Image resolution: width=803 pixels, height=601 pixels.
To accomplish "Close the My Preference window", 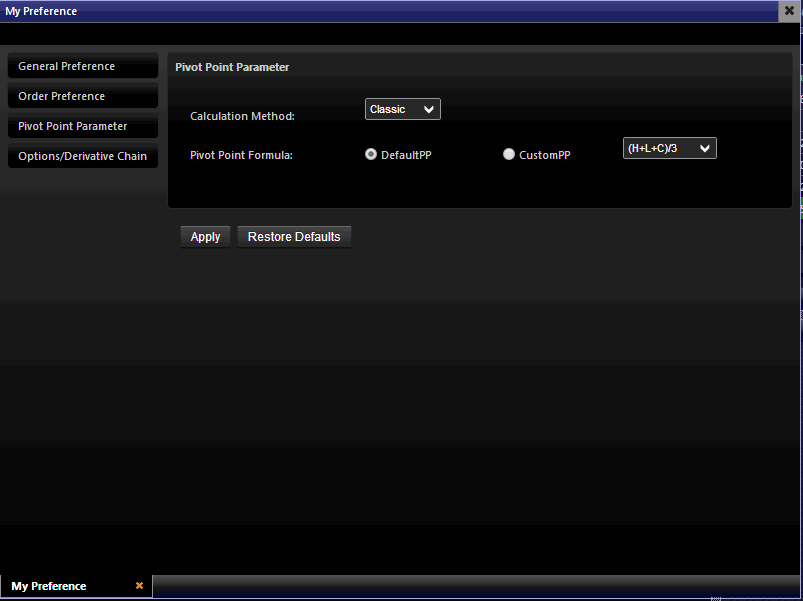I will coord(789,11).
